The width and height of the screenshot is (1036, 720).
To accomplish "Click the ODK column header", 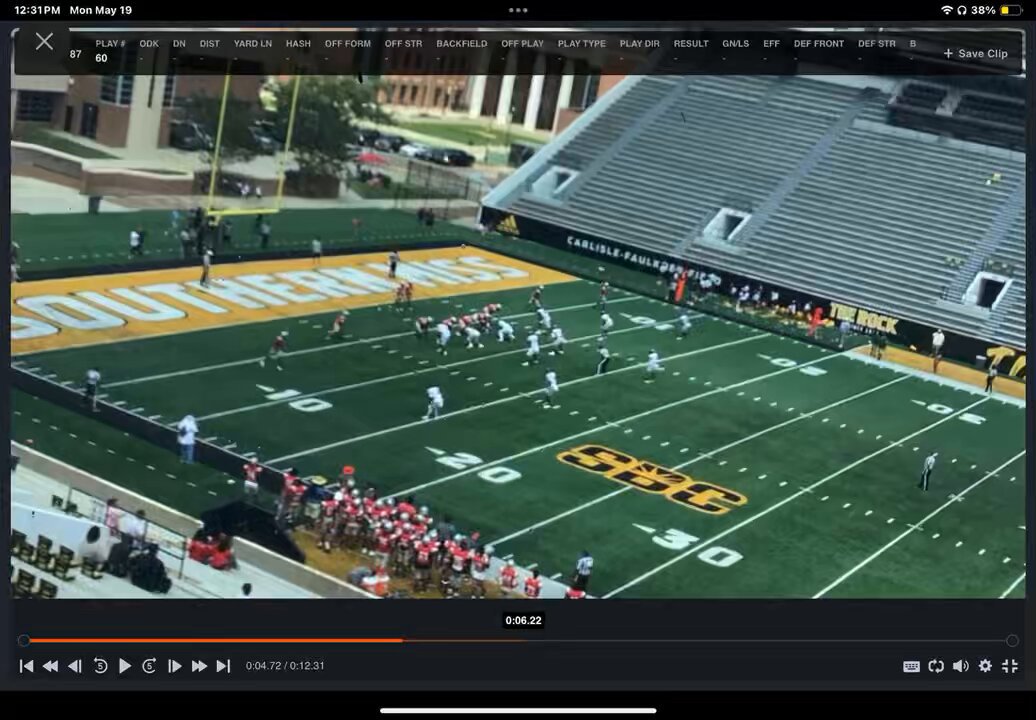I will pos(149,44).
